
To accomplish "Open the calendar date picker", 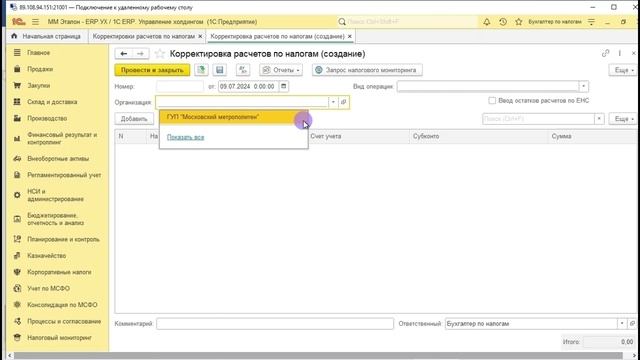I will click(x=284, y=87).
